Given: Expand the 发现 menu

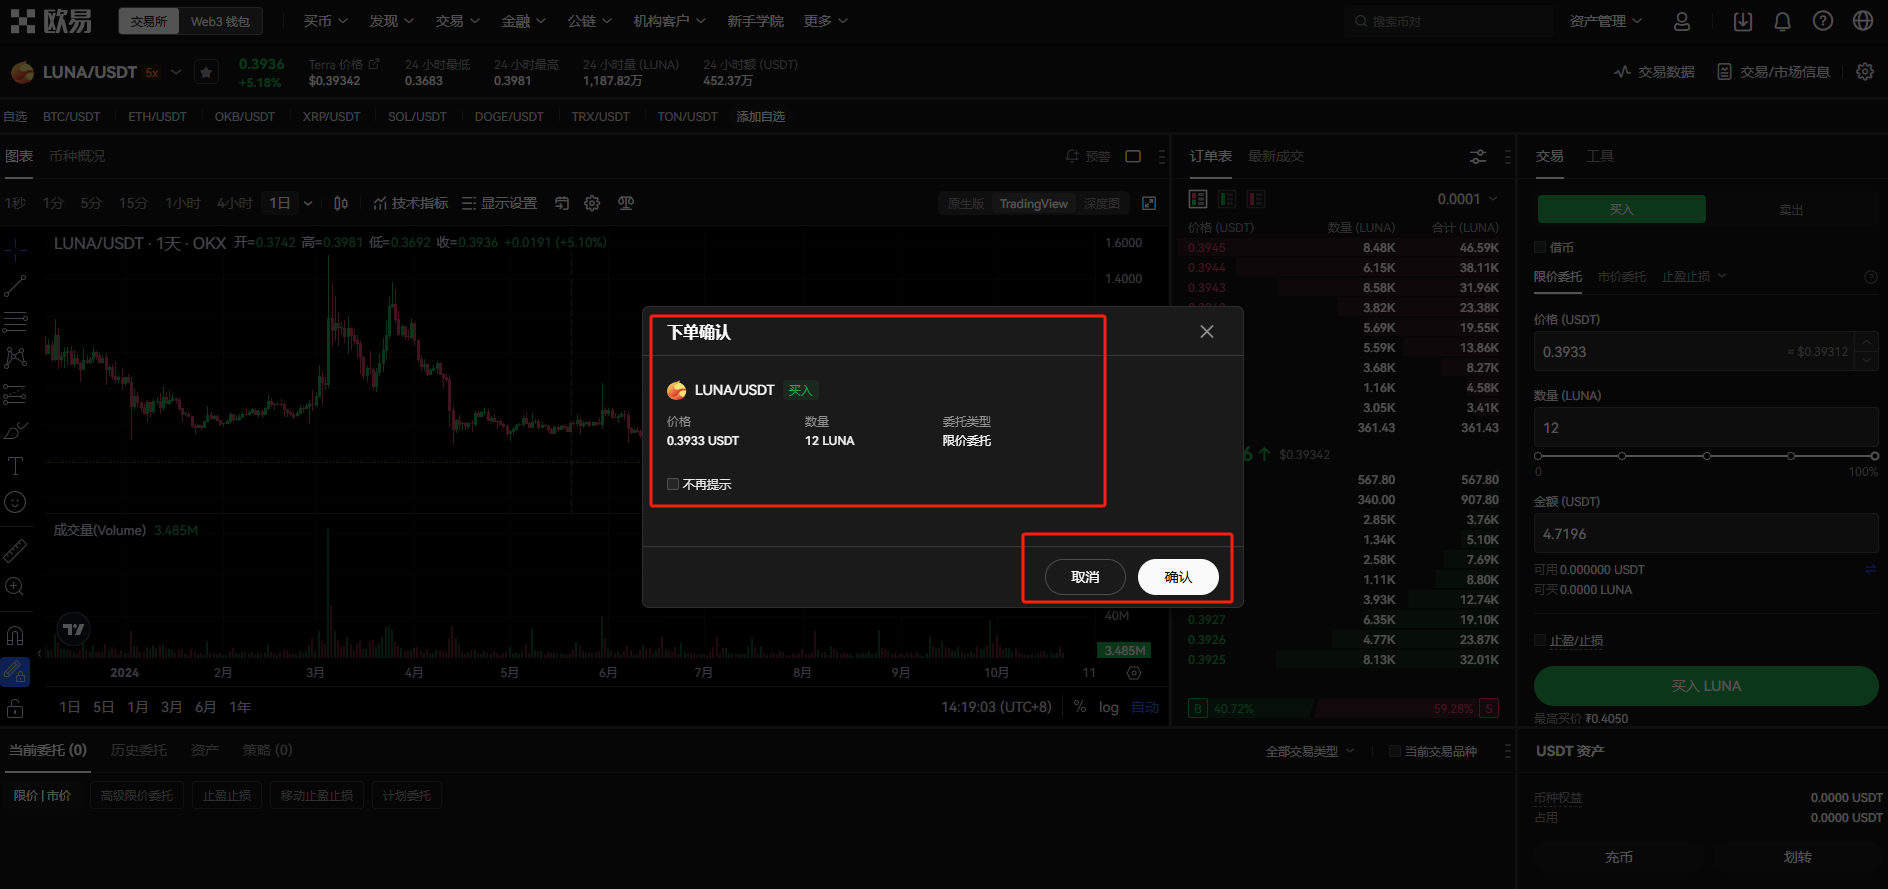Looking at the screenshot, I should pyautogui.click(x=391, y=21).
